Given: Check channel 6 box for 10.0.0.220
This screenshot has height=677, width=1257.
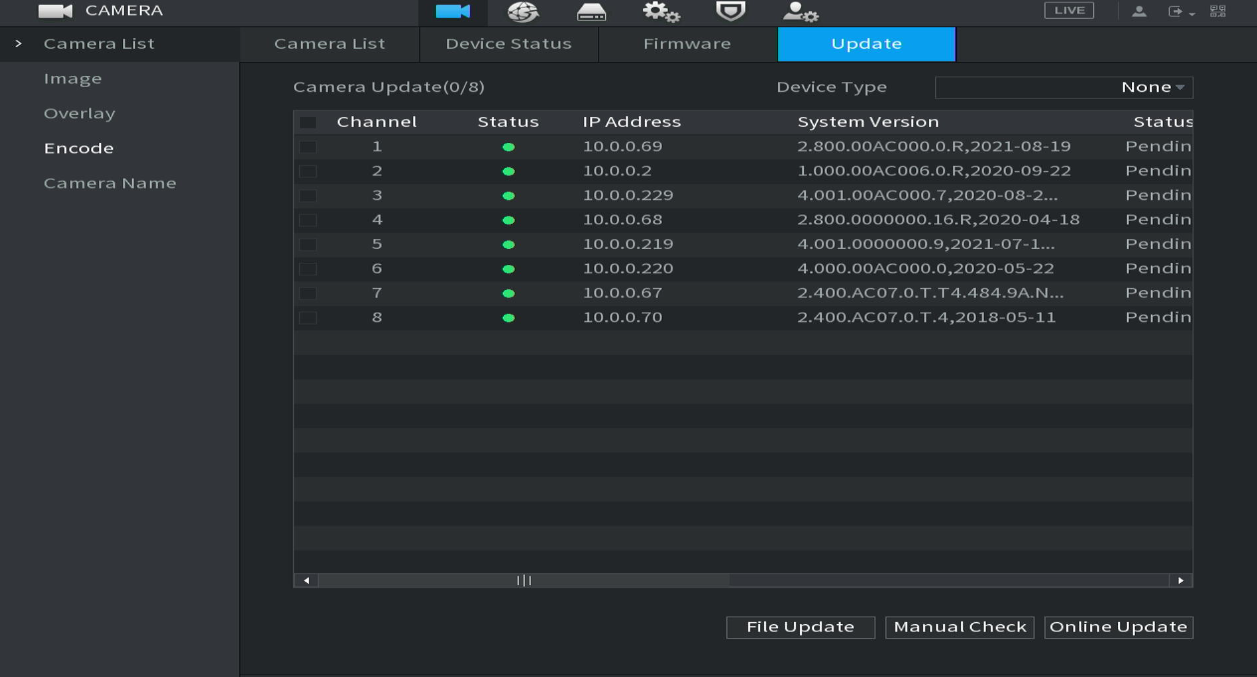Looking at the screenshot, I should tap(308, 268).
